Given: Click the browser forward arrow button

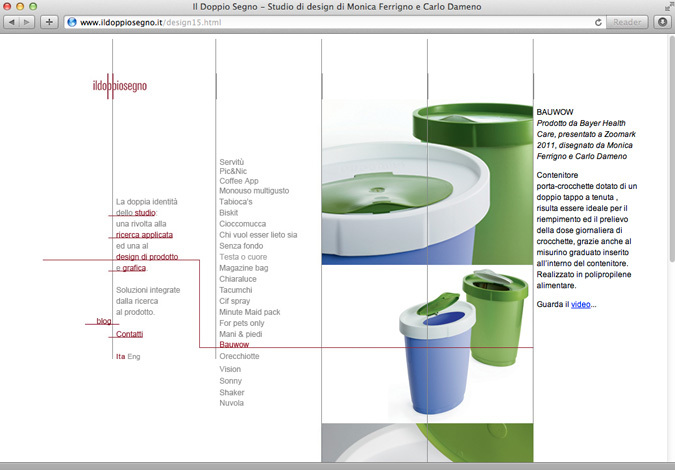Looking at the screenshot, I should (x=28, y=22).
